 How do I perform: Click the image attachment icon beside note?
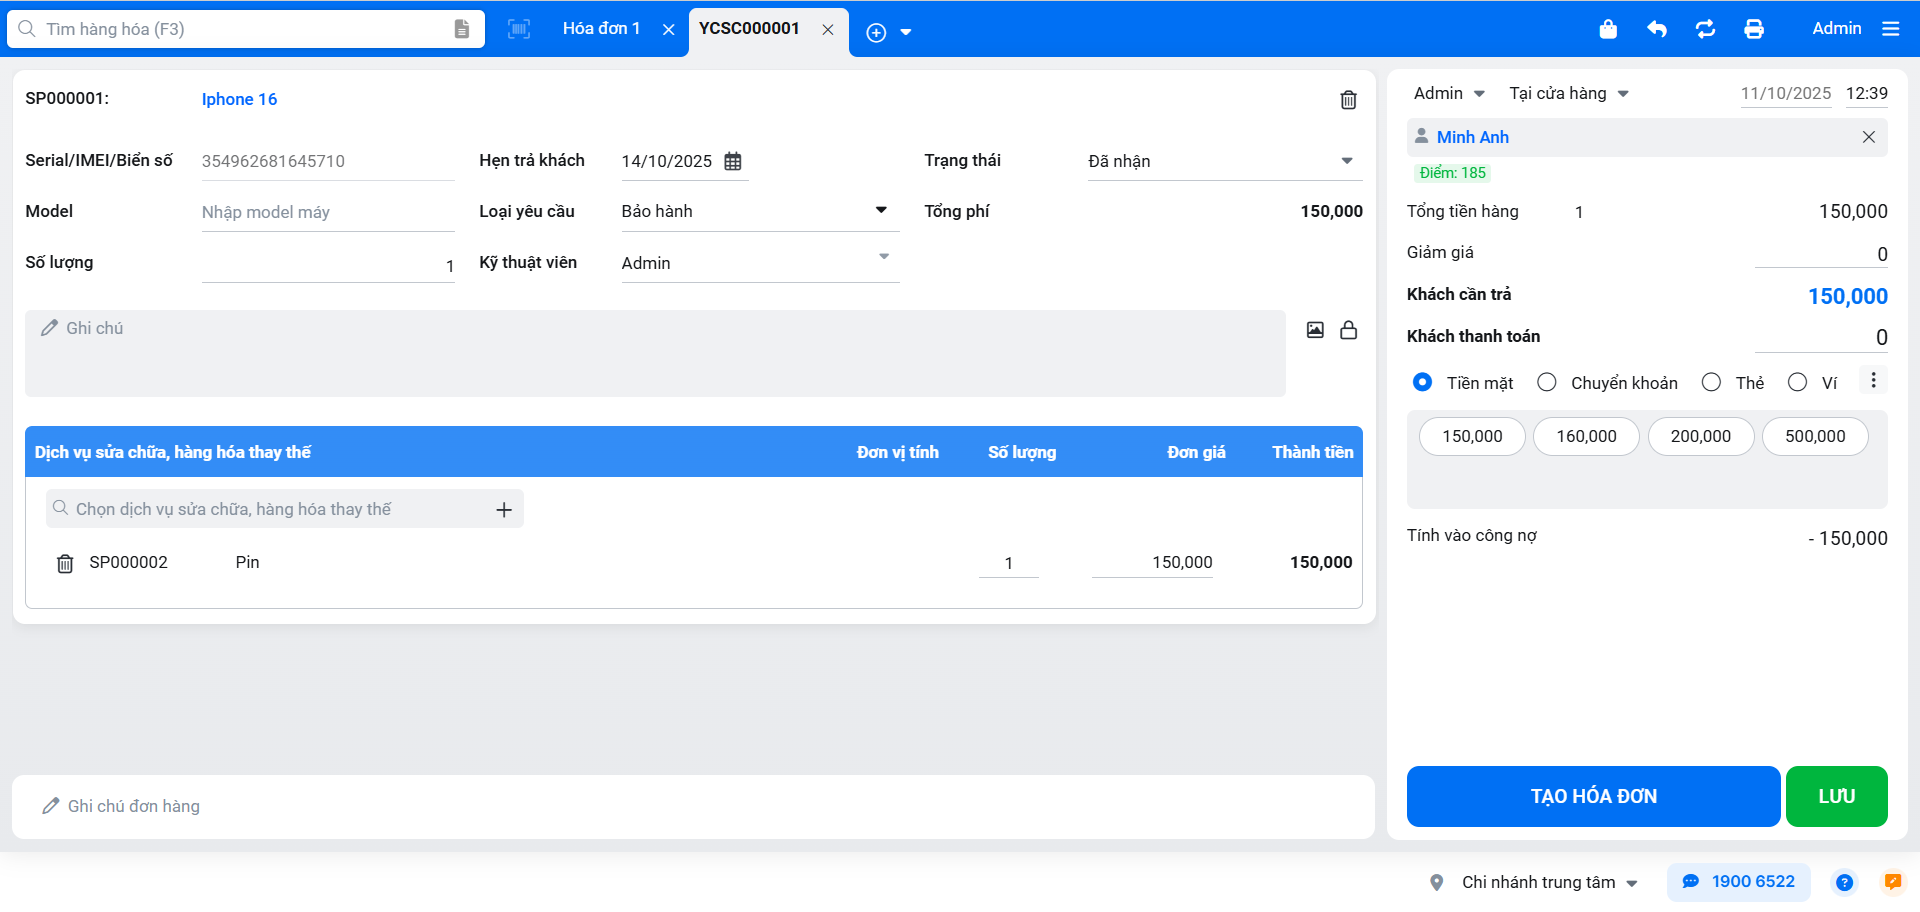pyautogui.click(x=1315, y=330)
